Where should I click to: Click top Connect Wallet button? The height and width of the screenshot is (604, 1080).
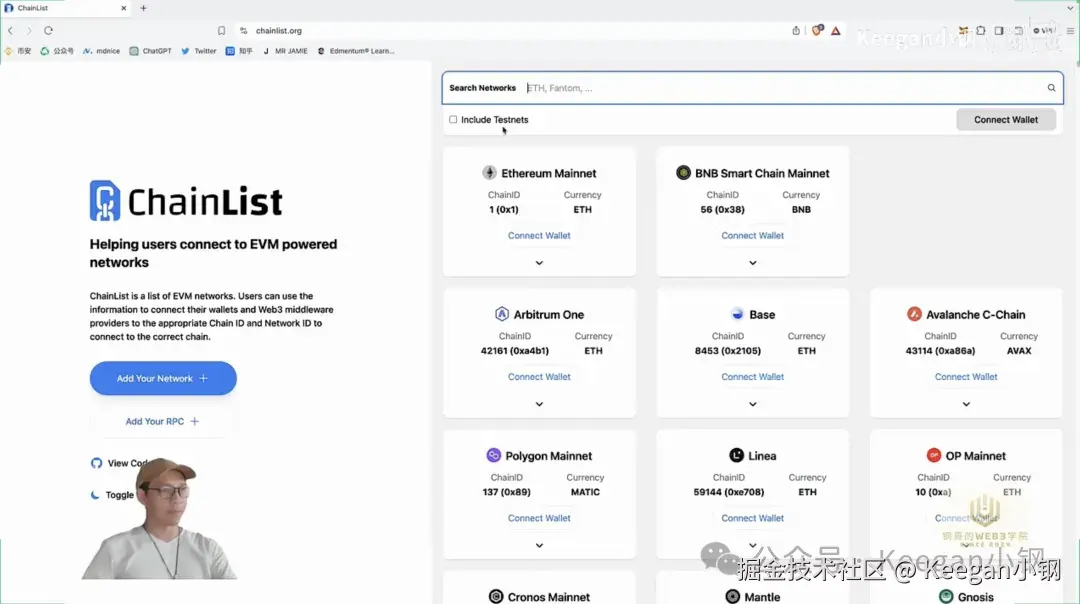tap(1006, 119)
